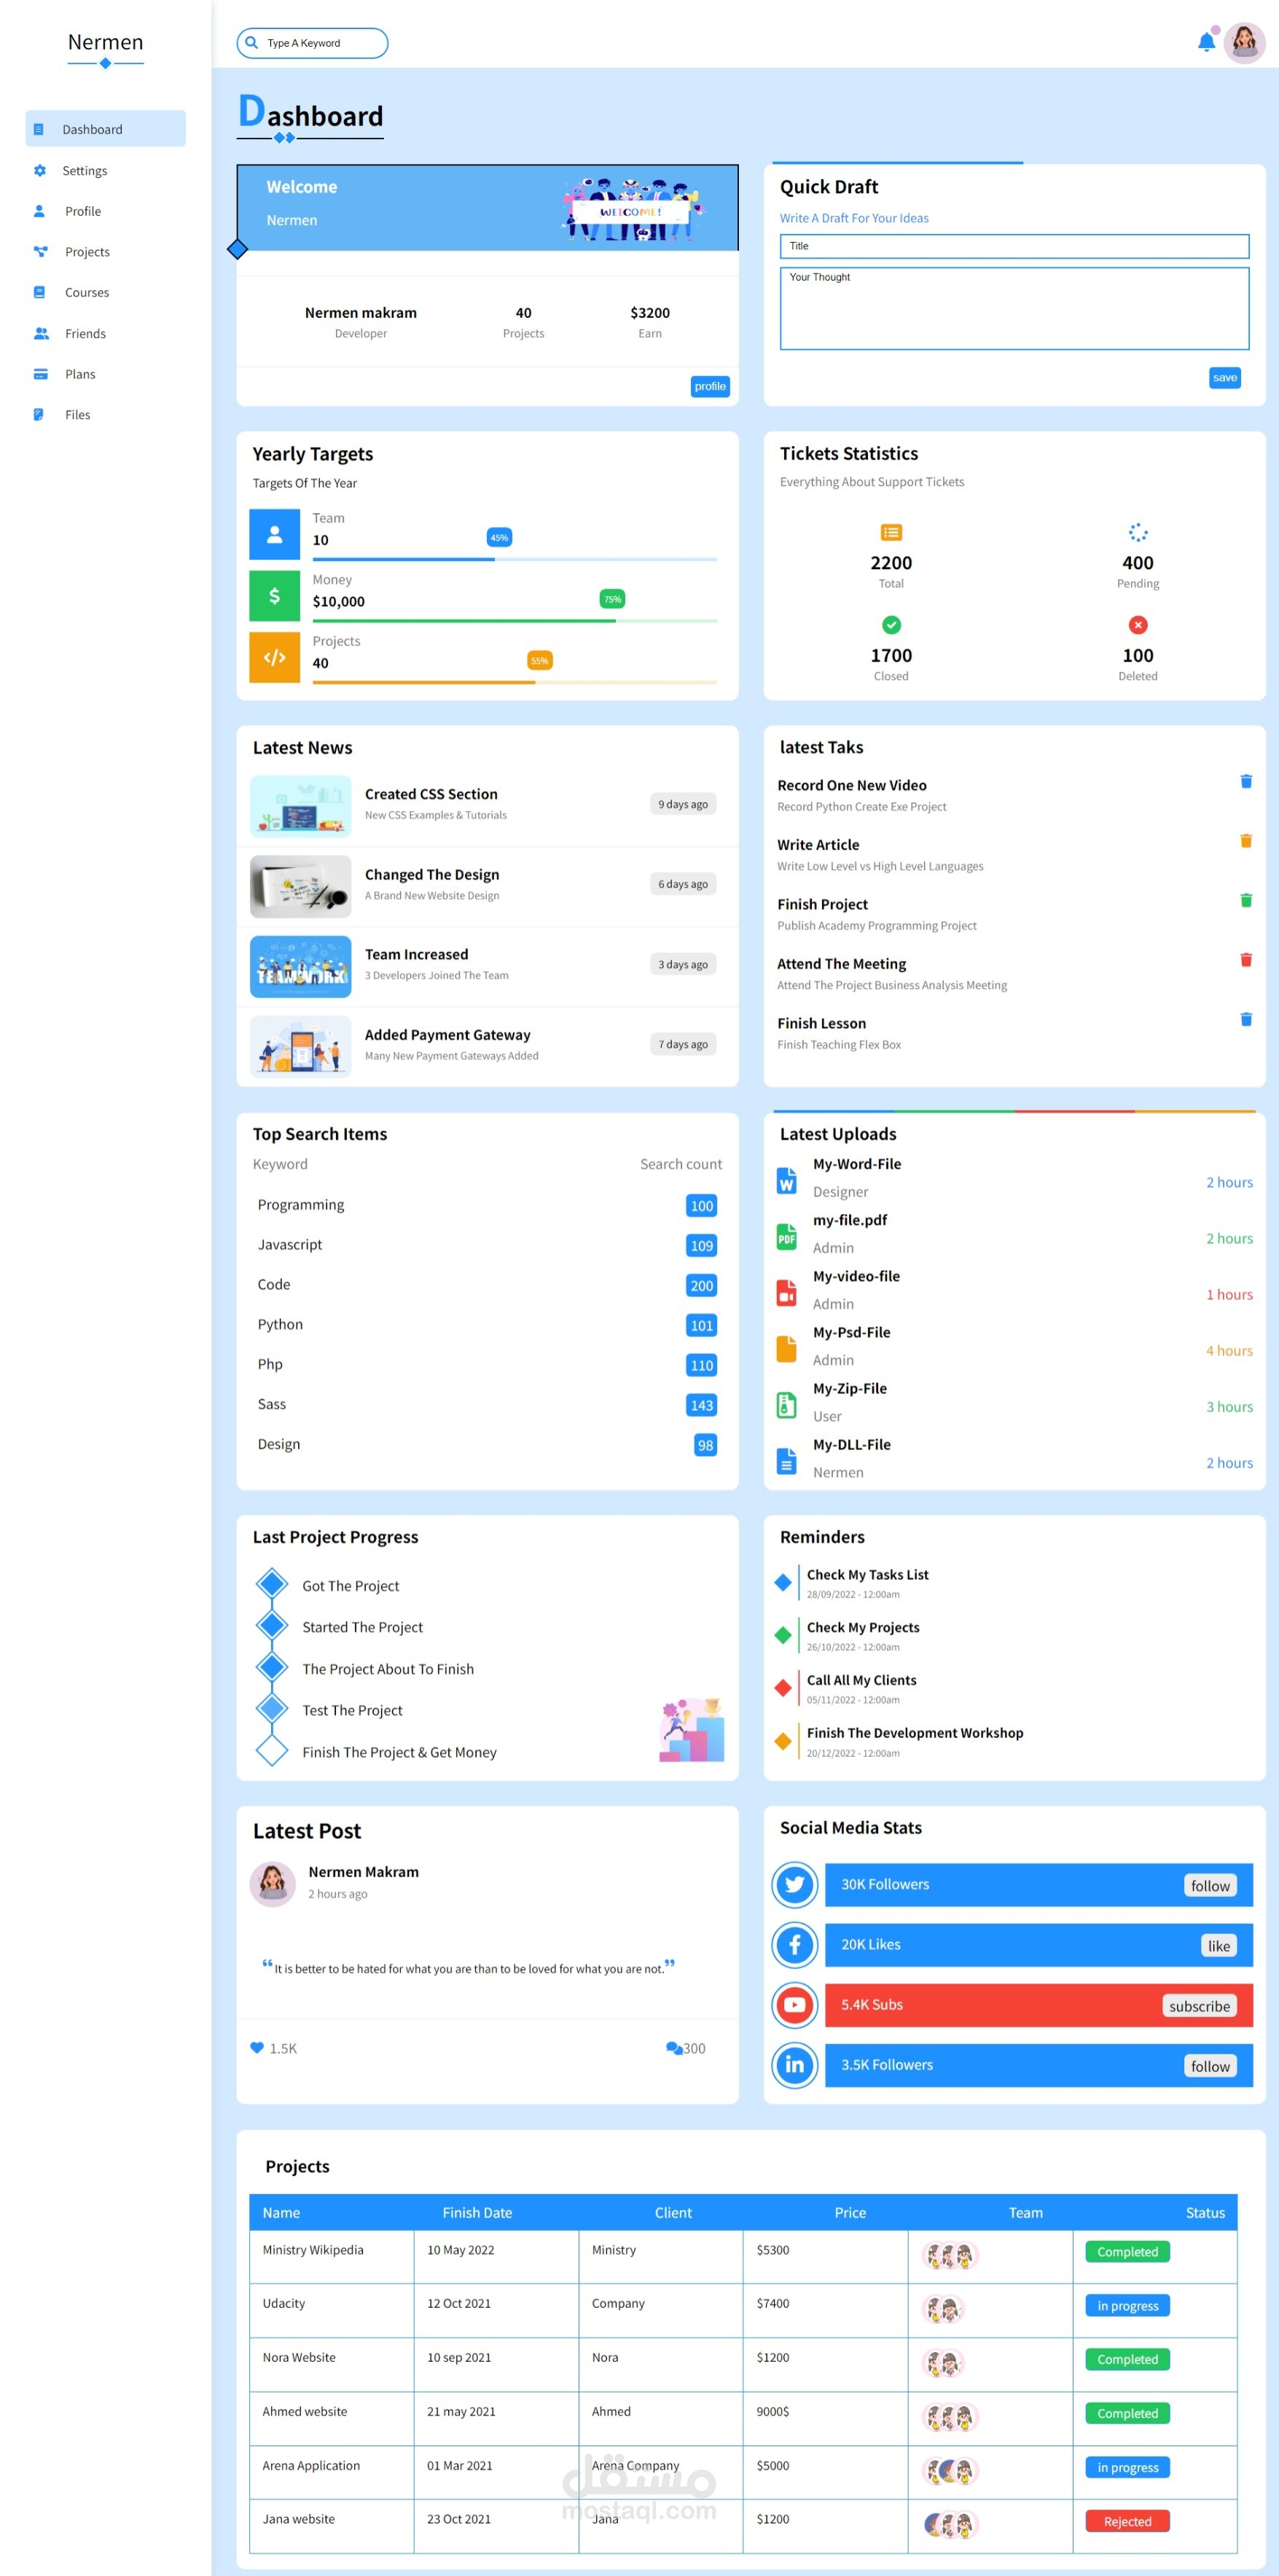Click the Nermen Makram post avatar

[x=272, y=1884]
